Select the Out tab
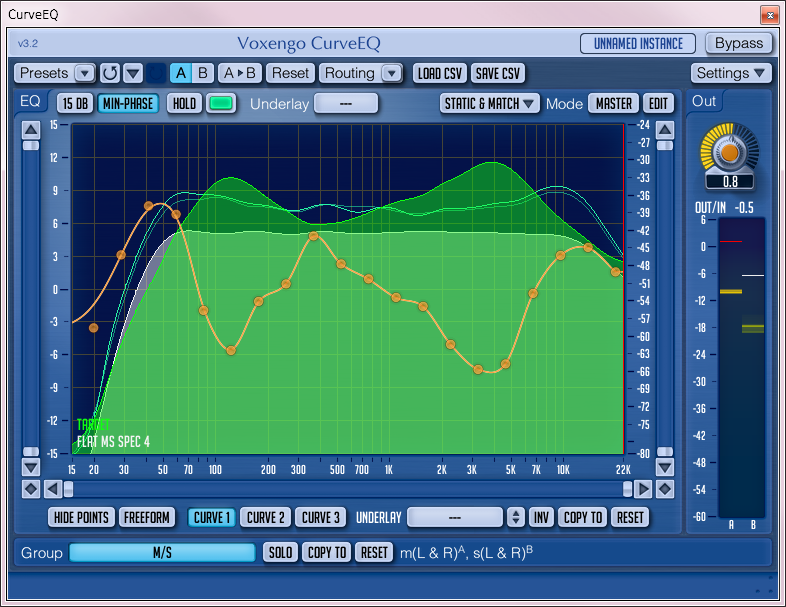 click(x=704, y=101)
